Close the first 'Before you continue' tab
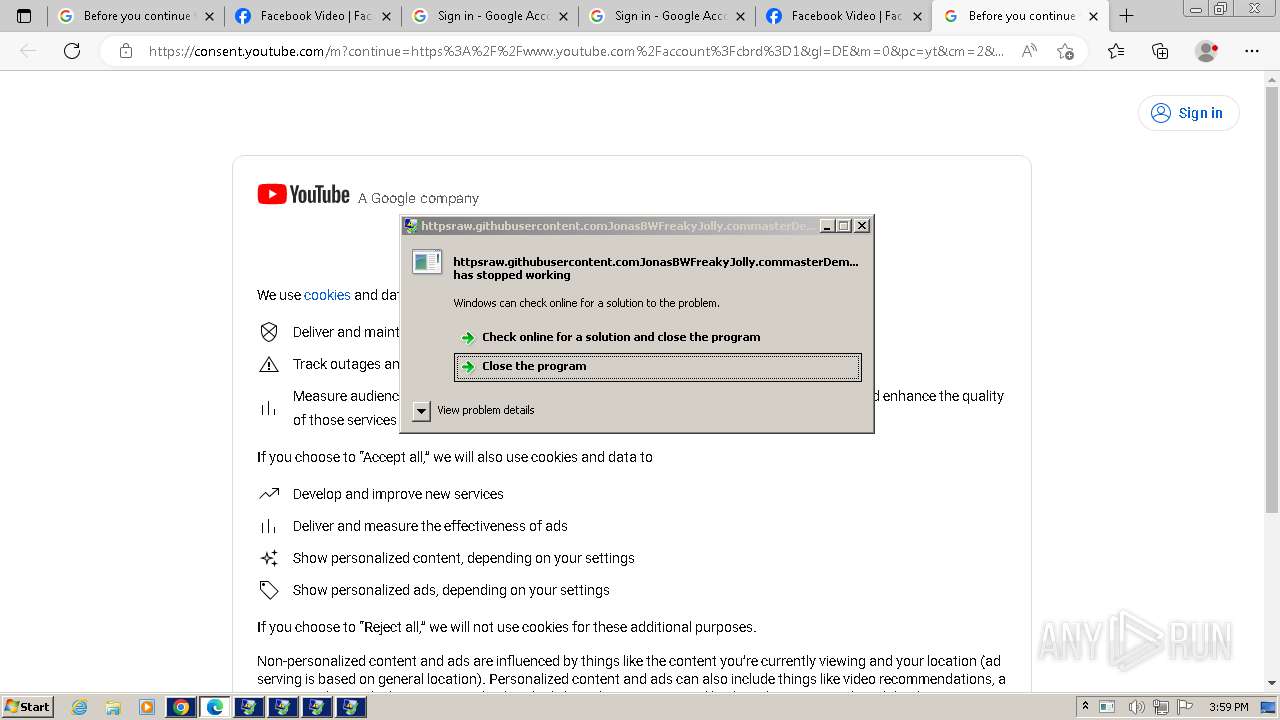The width and height of the screenshot is (1280, 720). point(209,16)
